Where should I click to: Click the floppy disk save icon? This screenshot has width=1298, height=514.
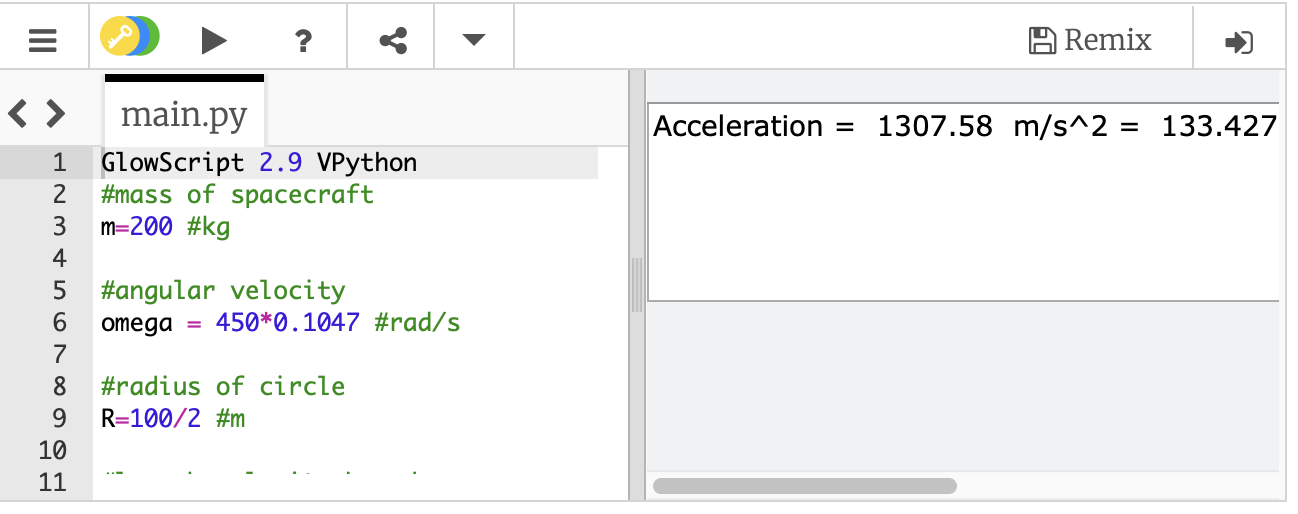click(x=1042, y=40)
